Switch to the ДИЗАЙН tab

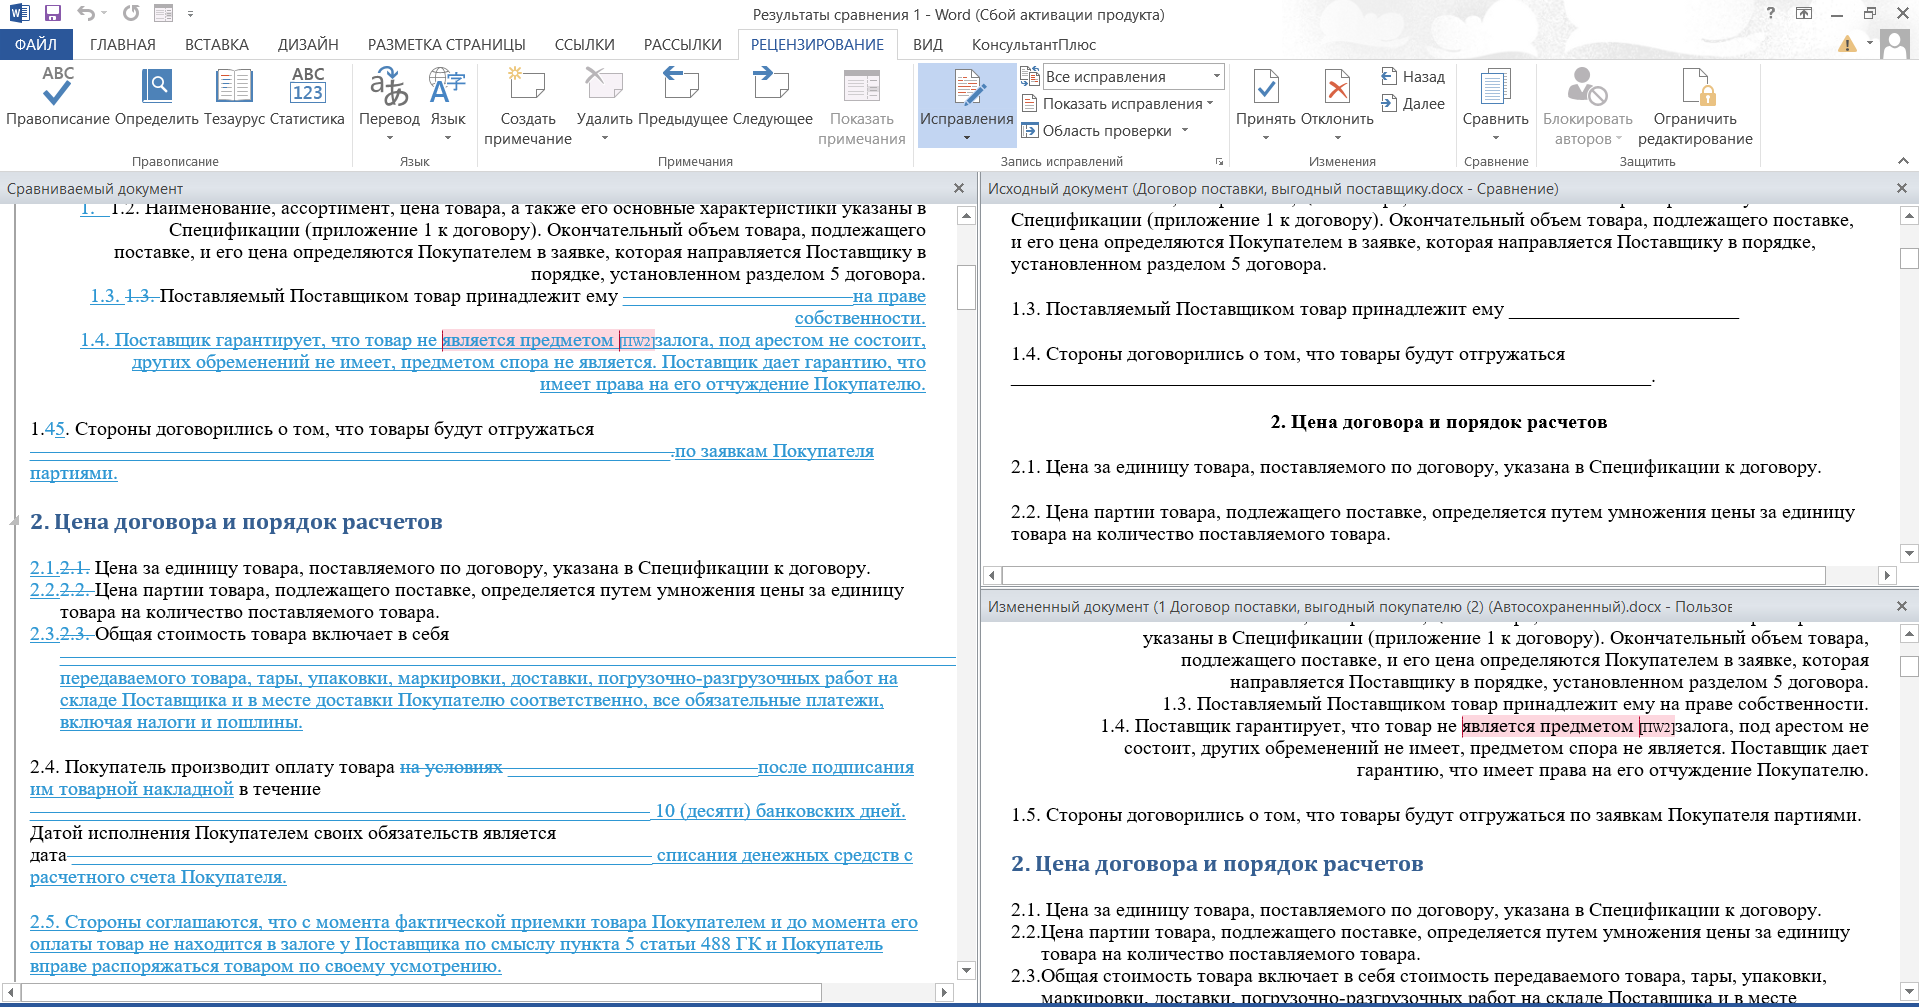(308, 45)
